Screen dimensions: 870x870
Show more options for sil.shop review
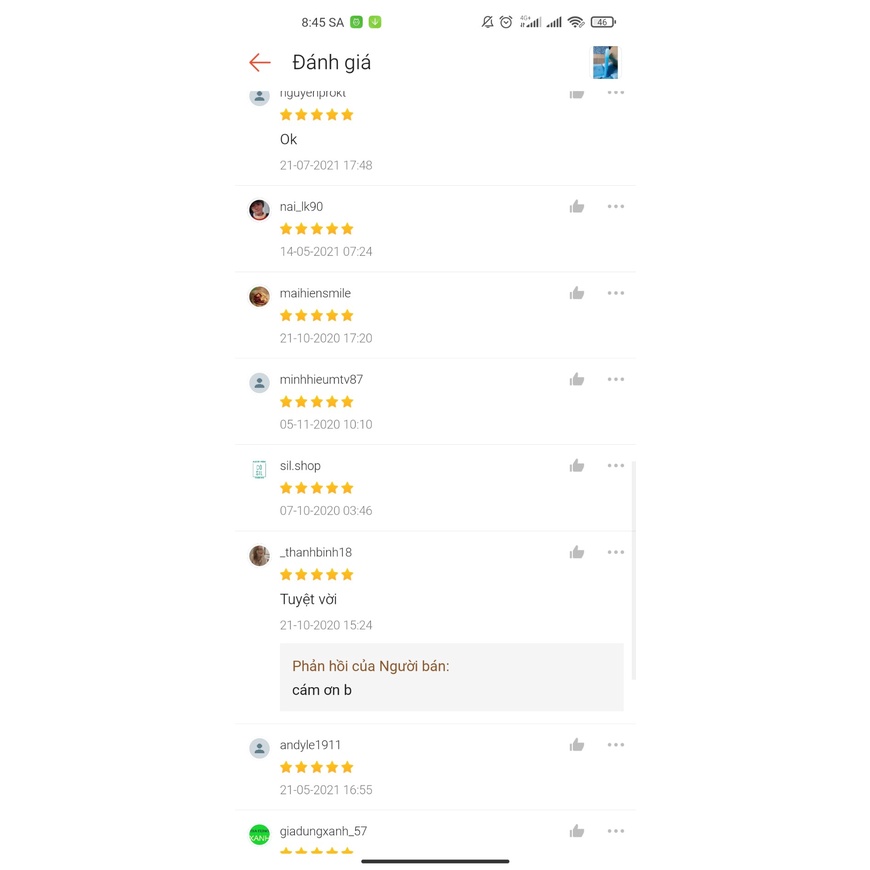(x=616, y=466)
